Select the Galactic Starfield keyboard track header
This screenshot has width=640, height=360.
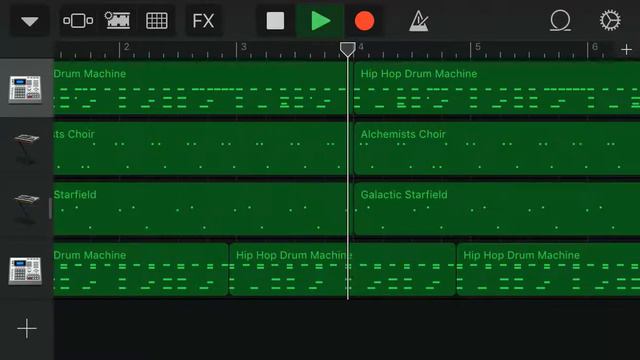pos(26,209)
